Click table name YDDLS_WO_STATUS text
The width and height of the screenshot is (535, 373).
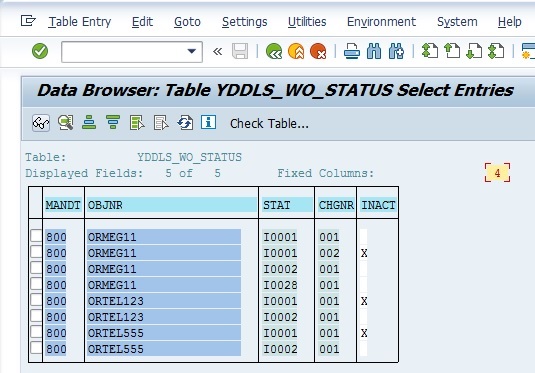pos(189,157)
